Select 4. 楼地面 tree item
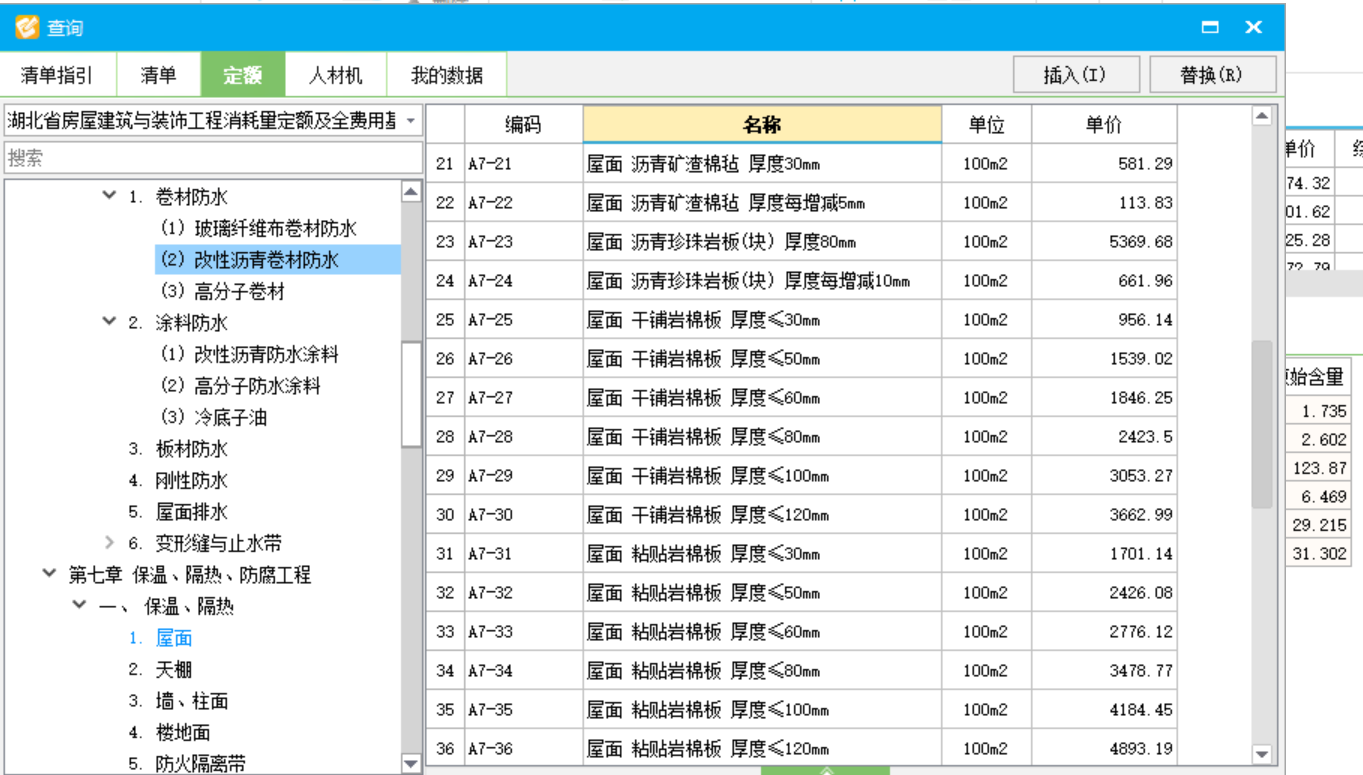 (169, 732)
